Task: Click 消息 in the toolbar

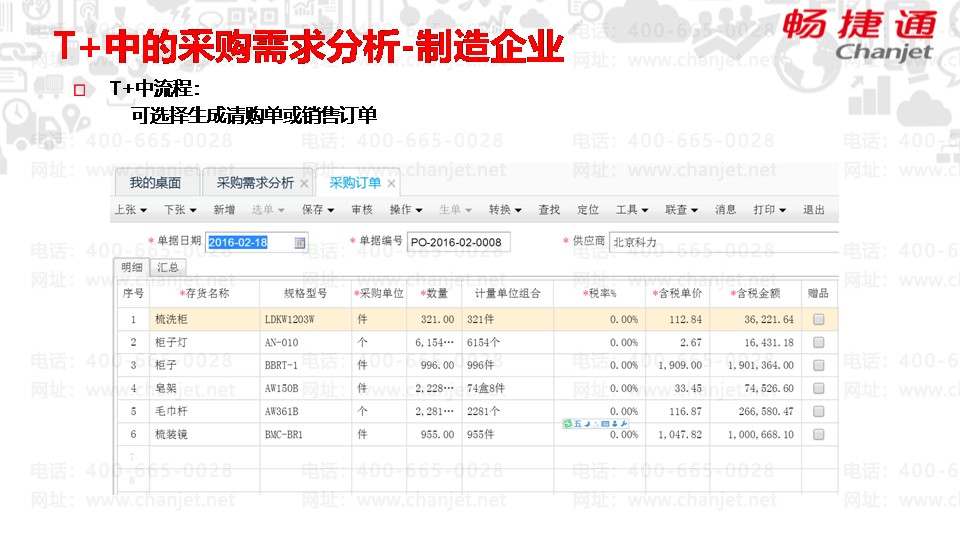Action: [726, 210]
